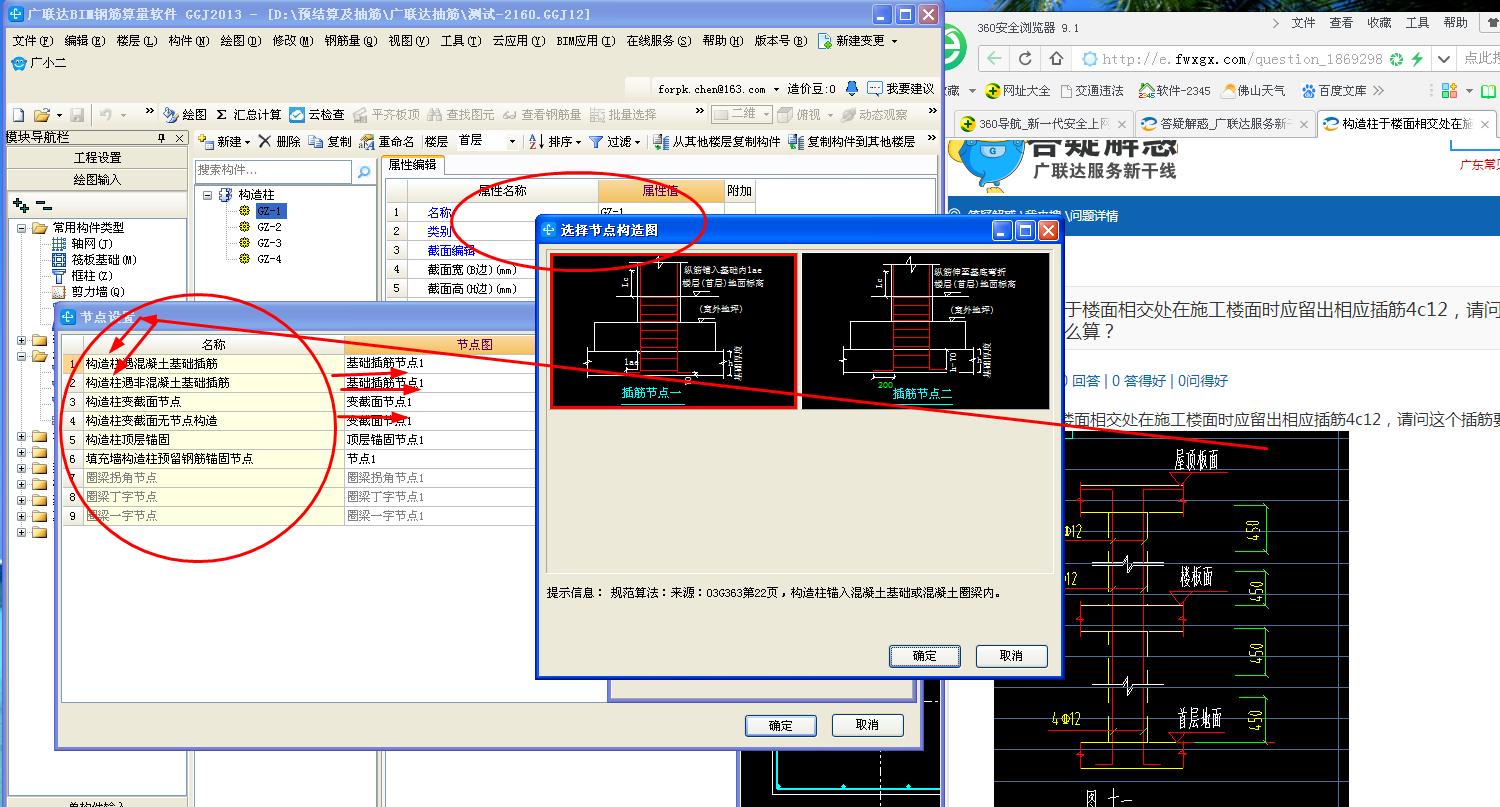This screenshot has height=807, width=1500.
Task: Rename the component with 重命名
Action: click(387, 142)
